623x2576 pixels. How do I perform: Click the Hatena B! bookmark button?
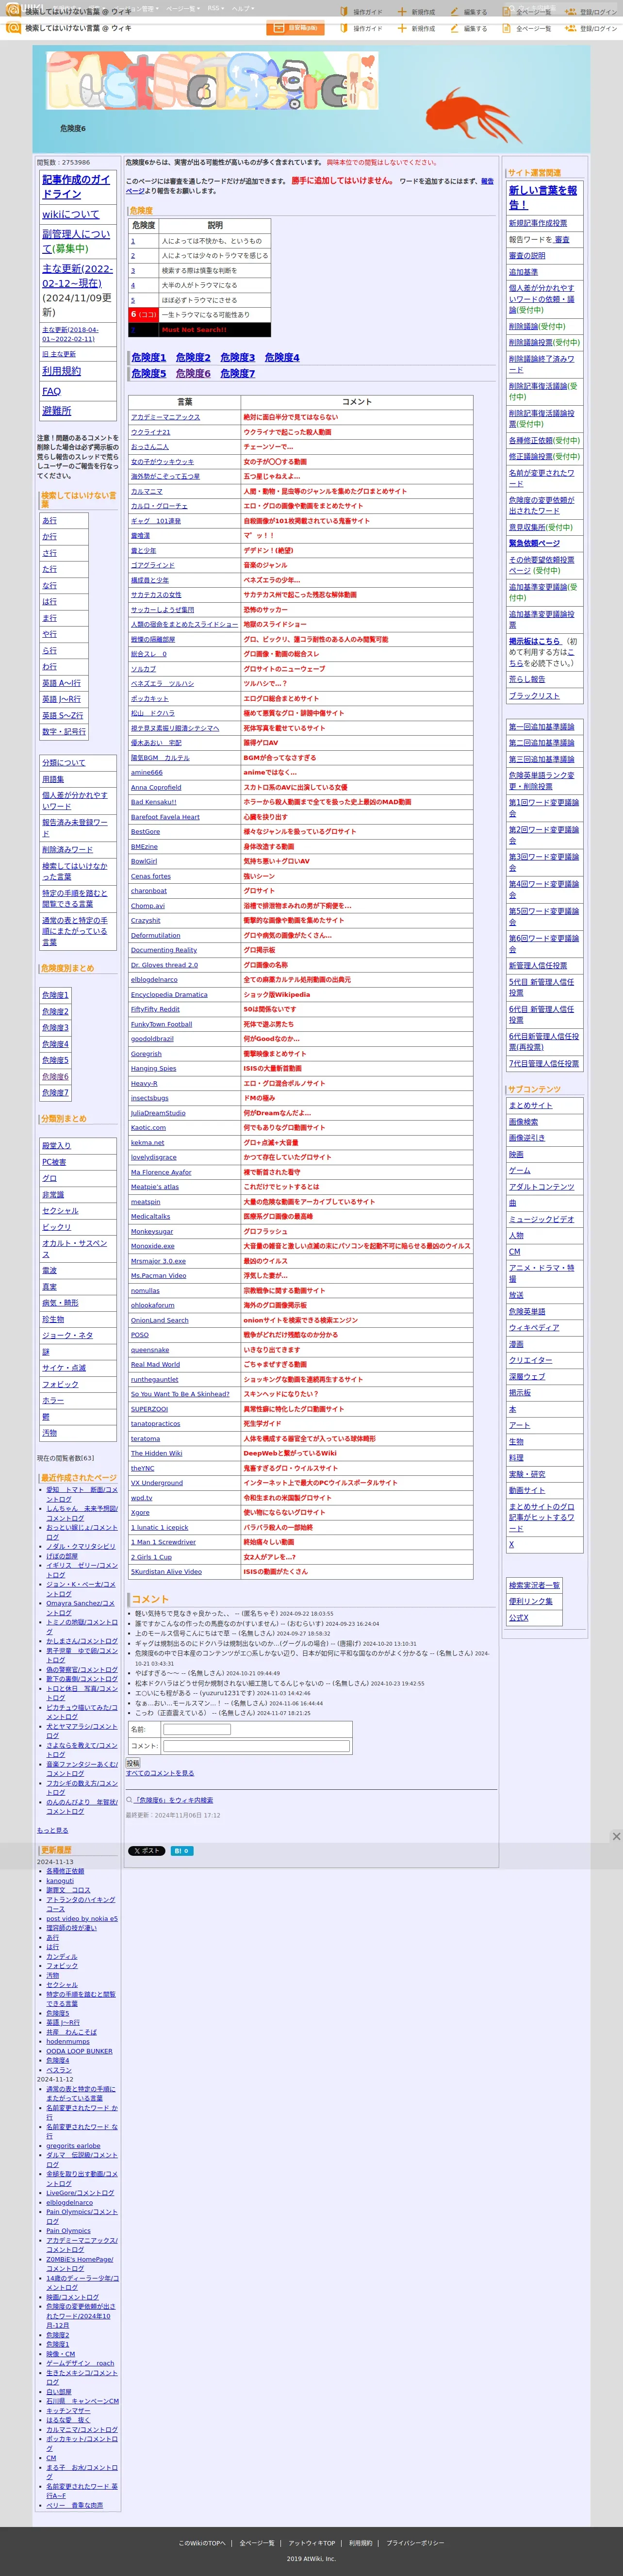coord(182,1851)
